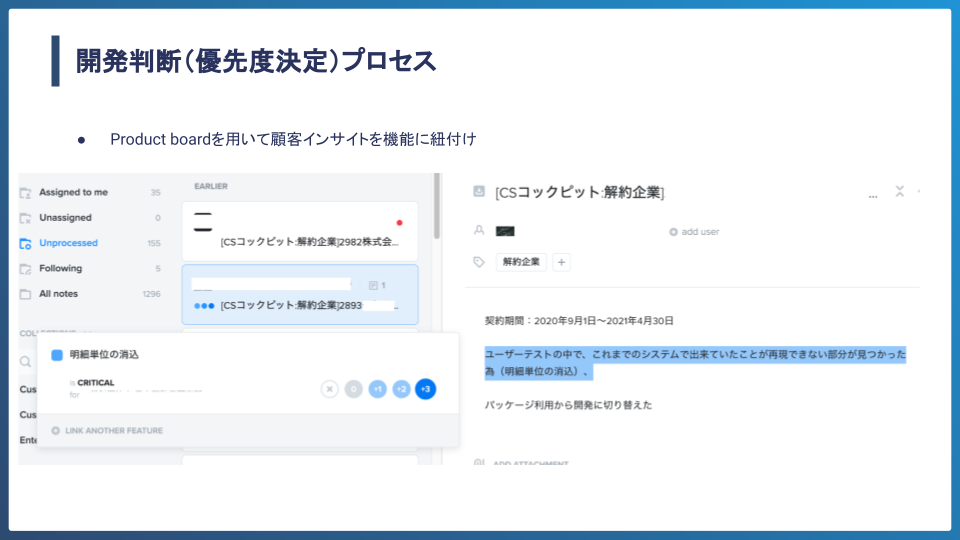Click the note type icon beside the title
The width and height of the screenshot is (960, 540).
pos(479,192)
